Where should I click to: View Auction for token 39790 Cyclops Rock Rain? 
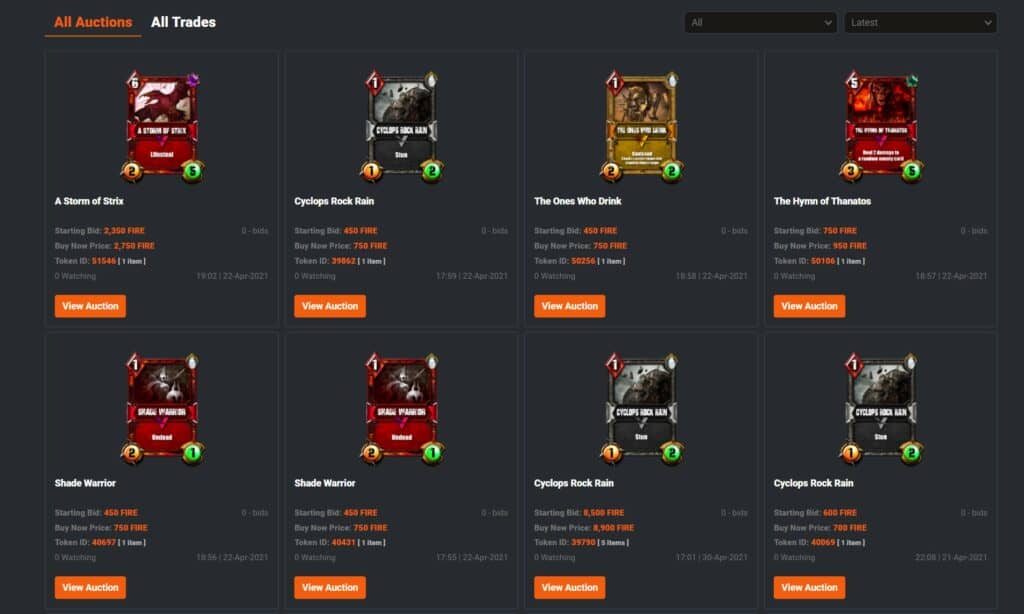[x=569, y=587]
